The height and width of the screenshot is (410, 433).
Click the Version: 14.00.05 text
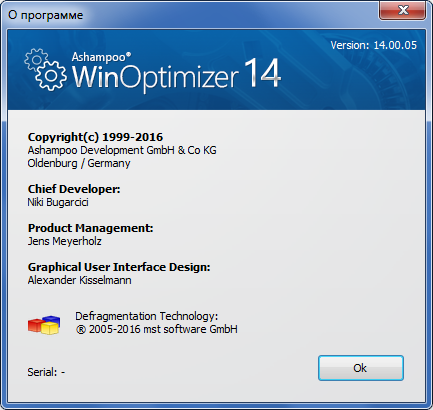373,45
